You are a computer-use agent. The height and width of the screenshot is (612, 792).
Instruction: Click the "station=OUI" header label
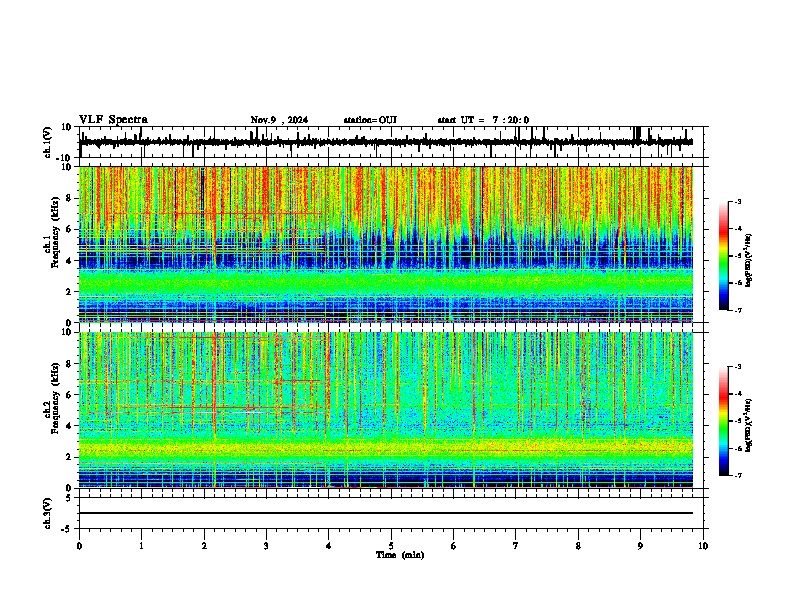(370, 120)
